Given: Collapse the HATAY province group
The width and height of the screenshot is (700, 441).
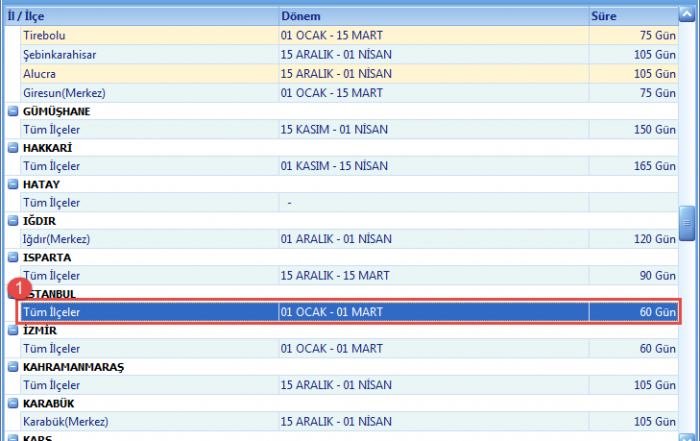Looking at the screenshot, I should (x=13, y=184).
